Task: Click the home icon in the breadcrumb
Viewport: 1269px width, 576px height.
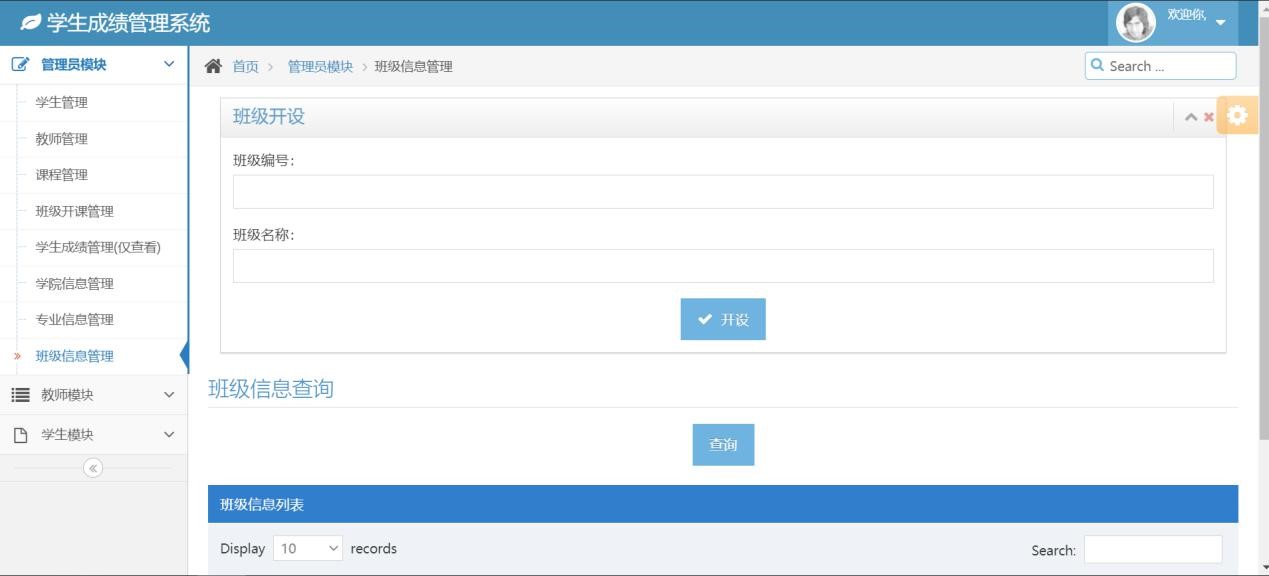Action: pyautogui.click(x=213, y=66)
